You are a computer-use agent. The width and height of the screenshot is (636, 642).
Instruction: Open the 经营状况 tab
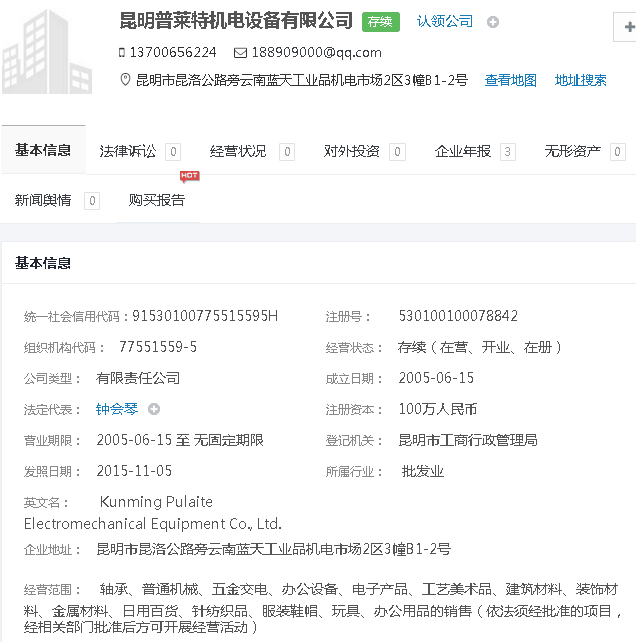238,151
